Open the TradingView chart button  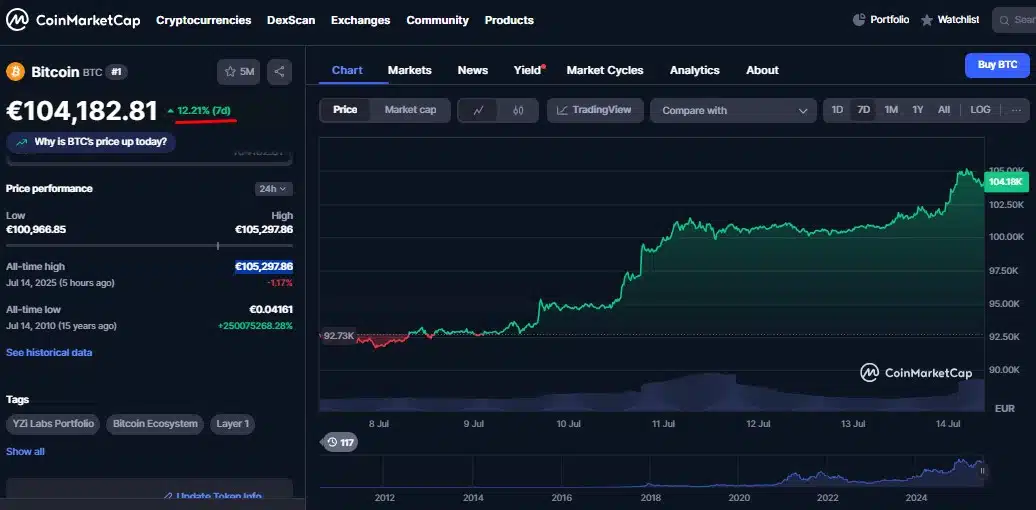[593, 110]
